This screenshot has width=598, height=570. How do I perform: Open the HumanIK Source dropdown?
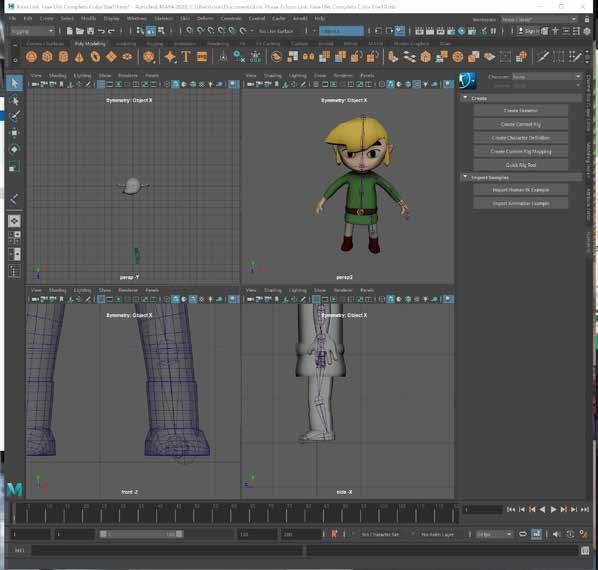[x=546, y=86]
